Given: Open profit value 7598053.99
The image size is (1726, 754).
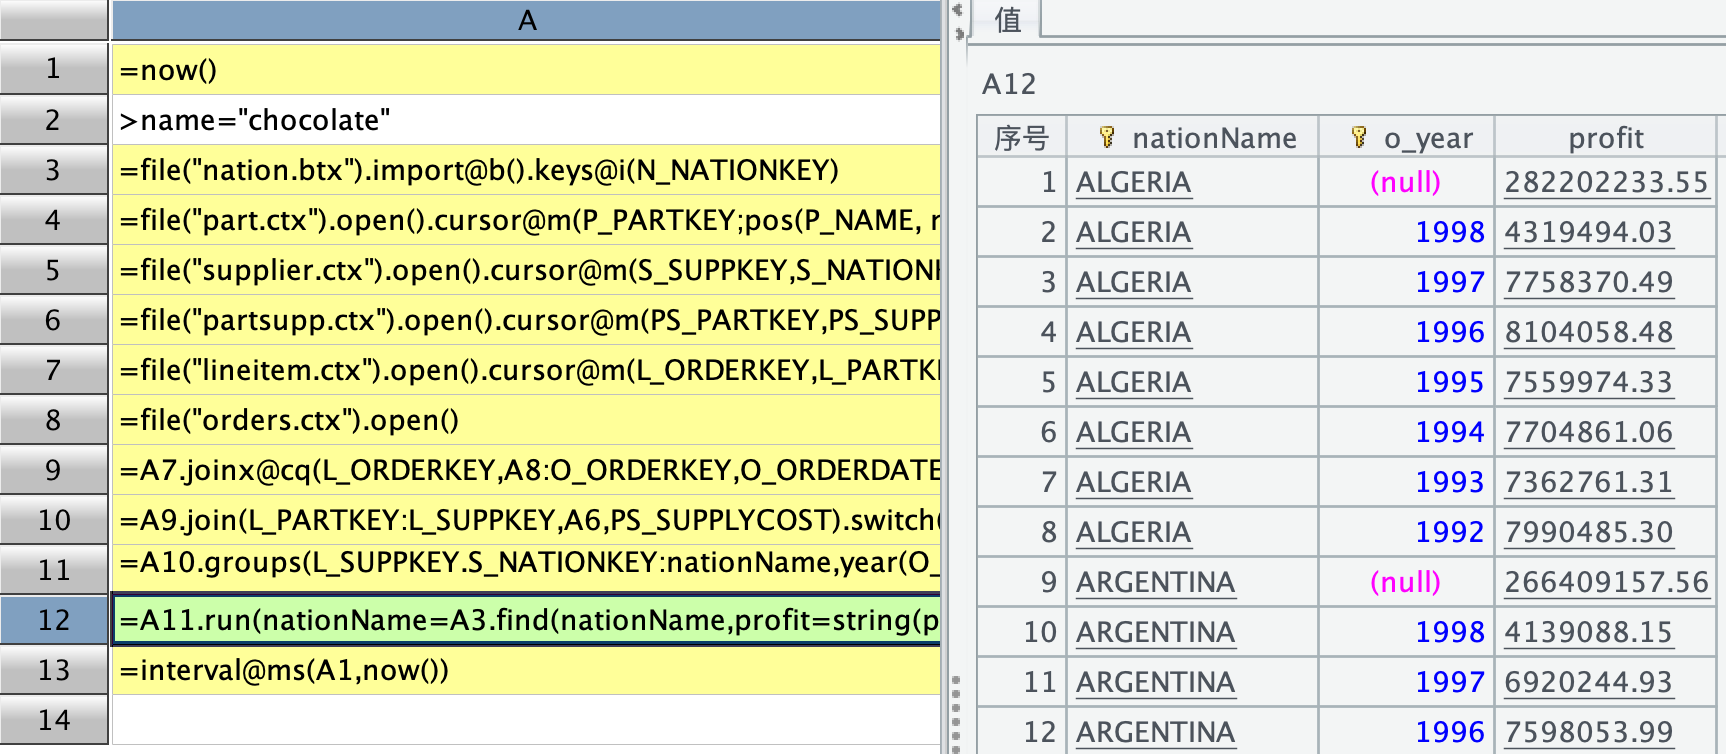Looking at the screenshot, I should click(1589, 732).
